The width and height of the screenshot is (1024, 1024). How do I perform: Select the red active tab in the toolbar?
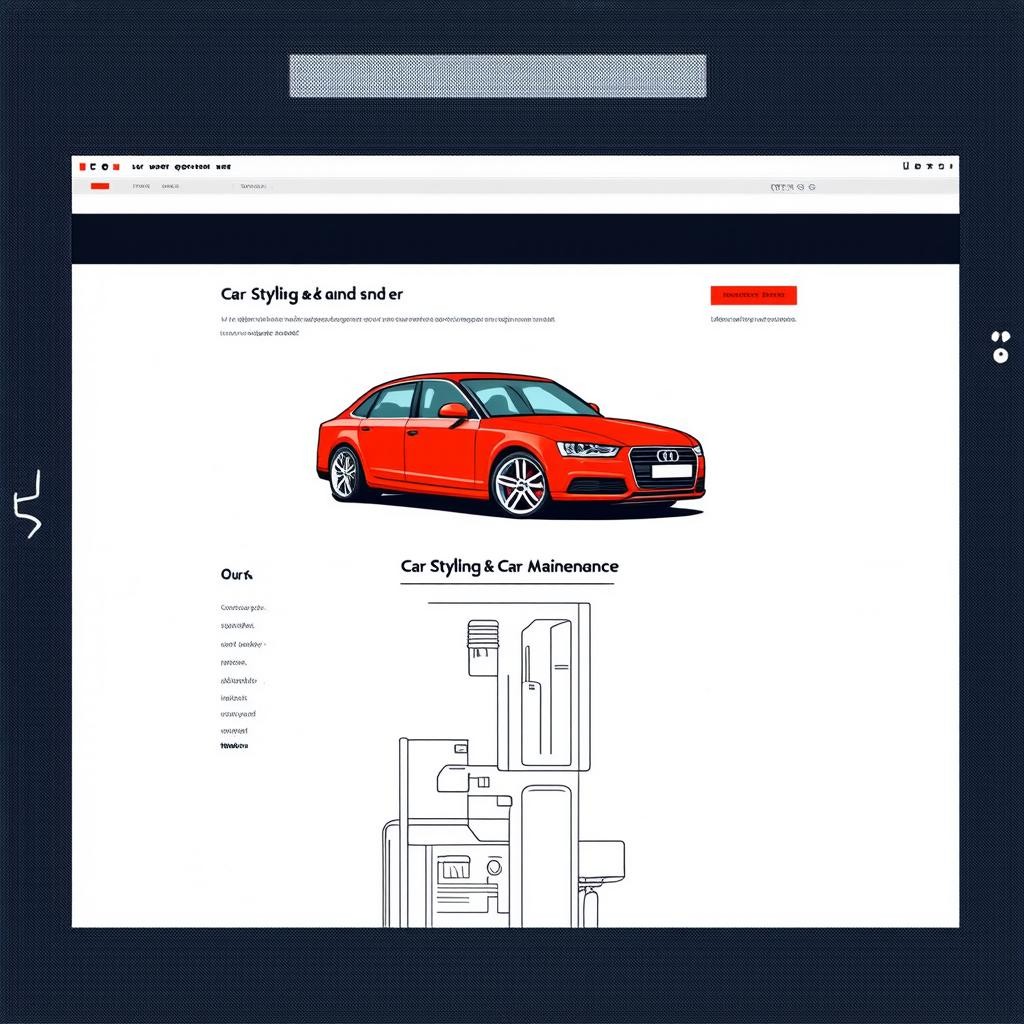pos(99,186)
